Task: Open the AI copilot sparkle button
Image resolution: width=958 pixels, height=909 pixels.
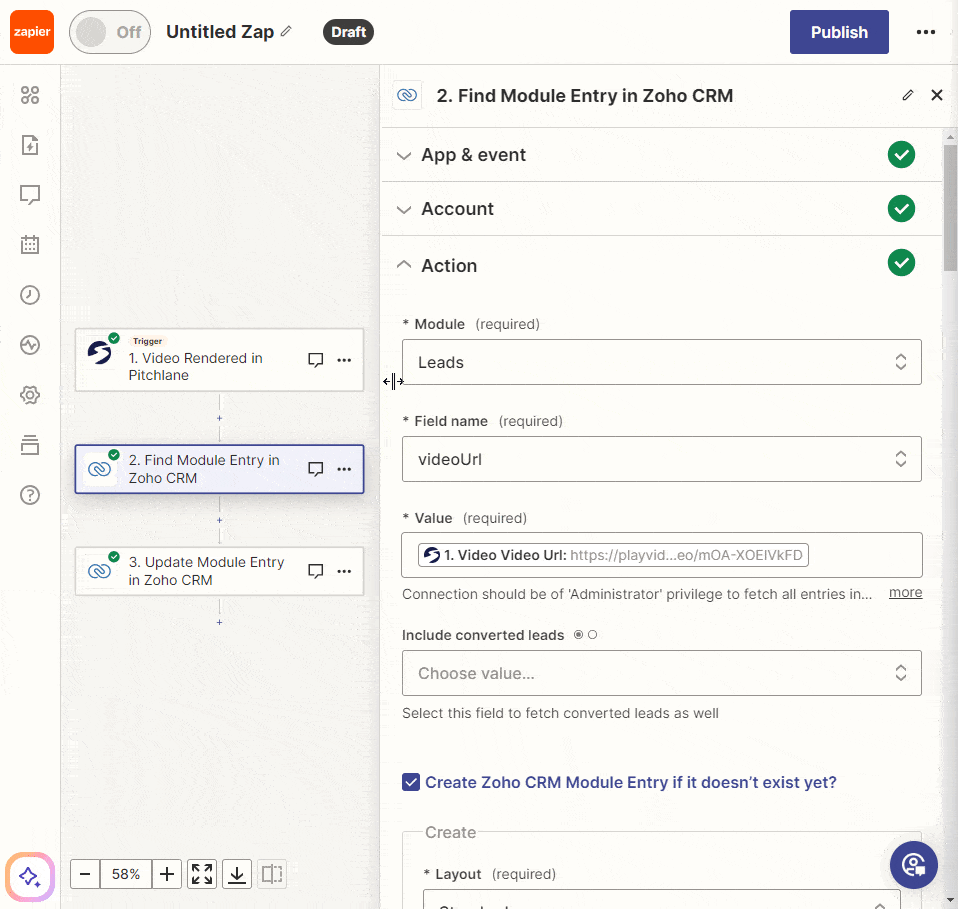Action: pos(30,877)
